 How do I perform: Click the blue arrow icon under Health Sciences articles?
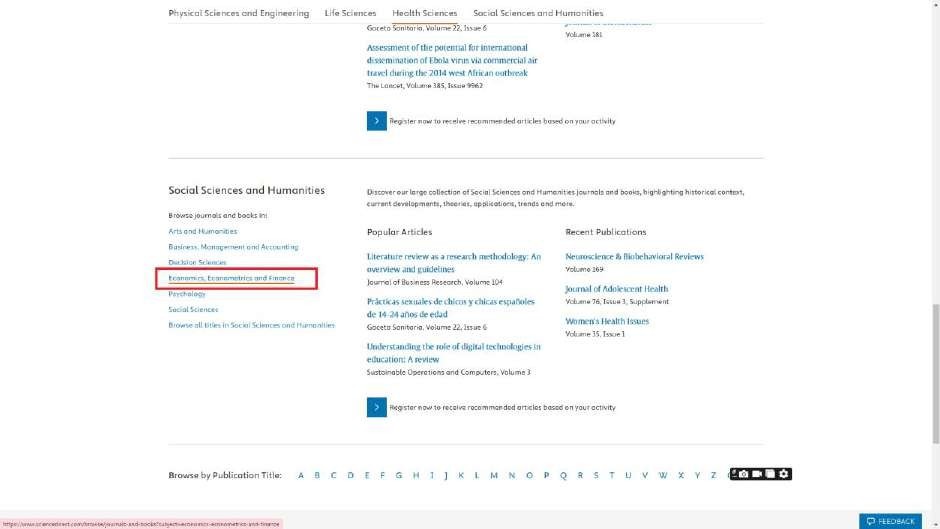coord(376,121)
